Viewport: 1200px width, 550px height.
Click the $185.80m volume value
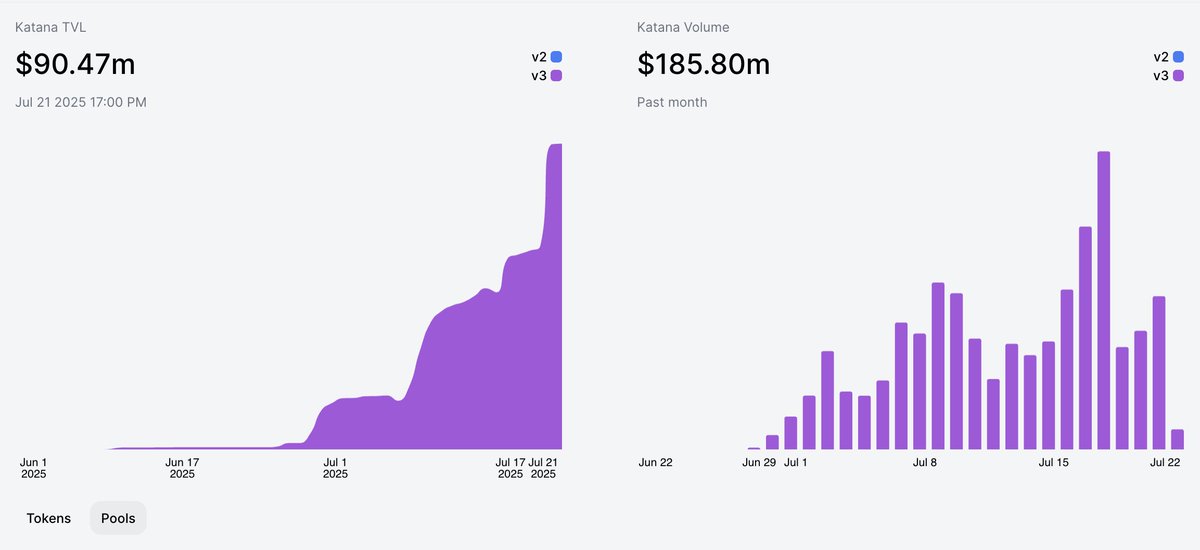tap(704, 65)
